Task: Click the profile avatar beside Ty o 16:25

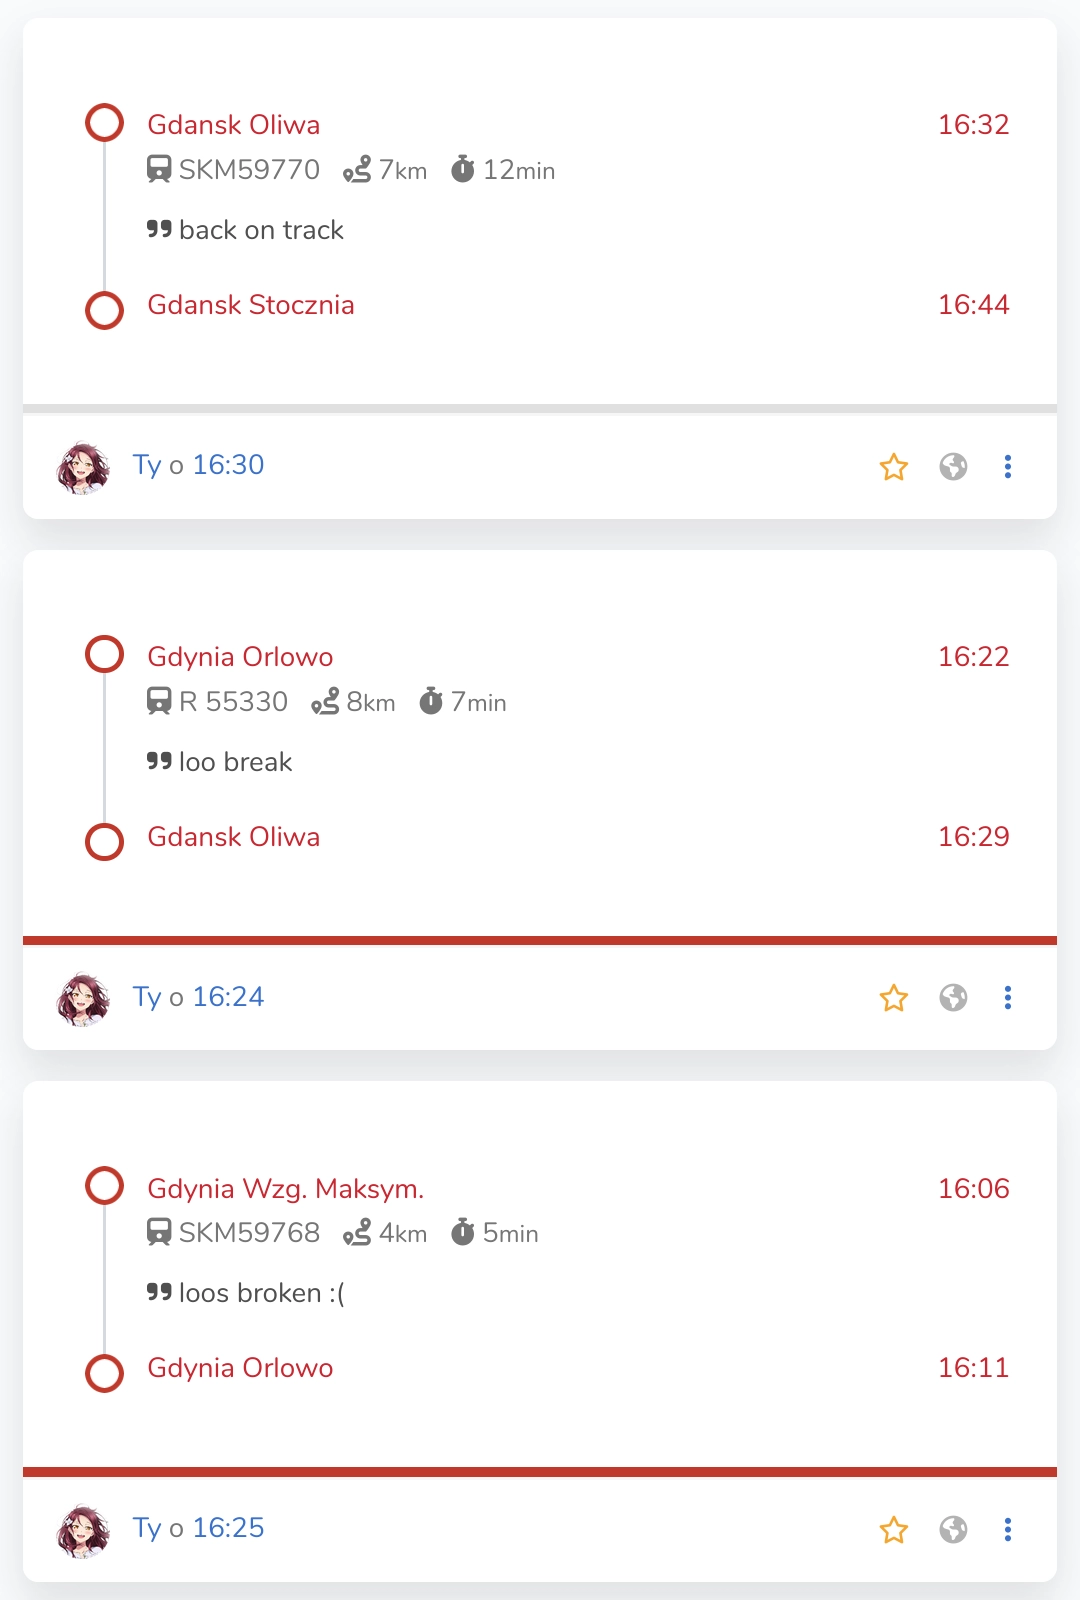Action: tap(84, 1531)
